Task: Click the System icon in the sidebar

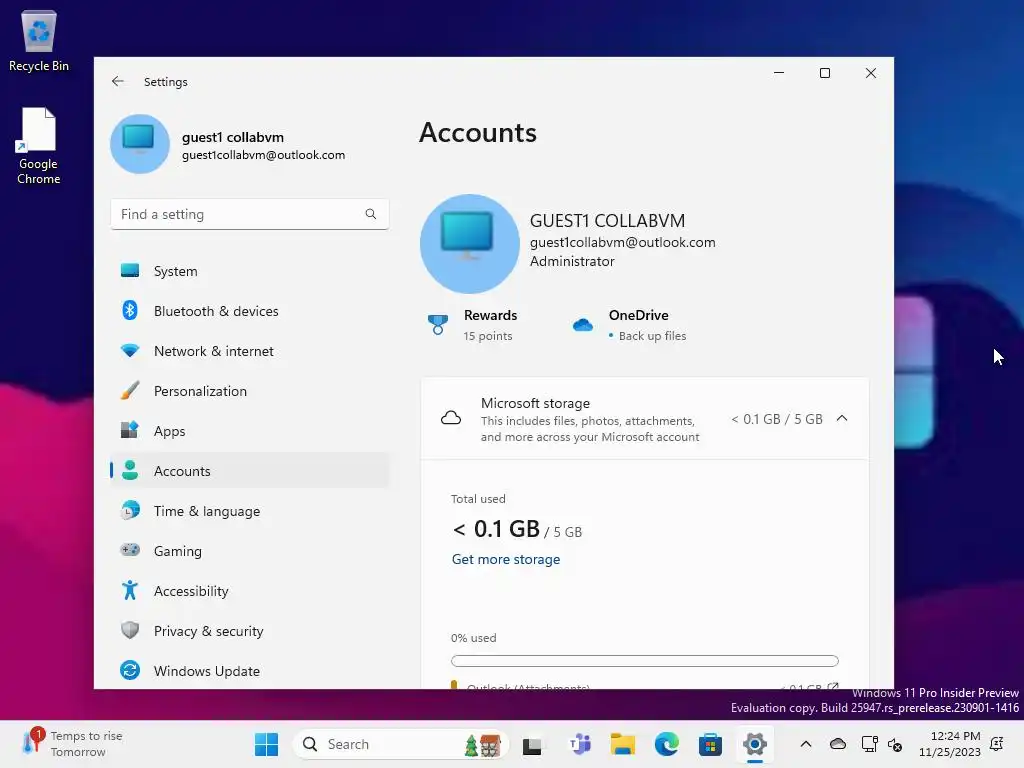Action: 130,270
